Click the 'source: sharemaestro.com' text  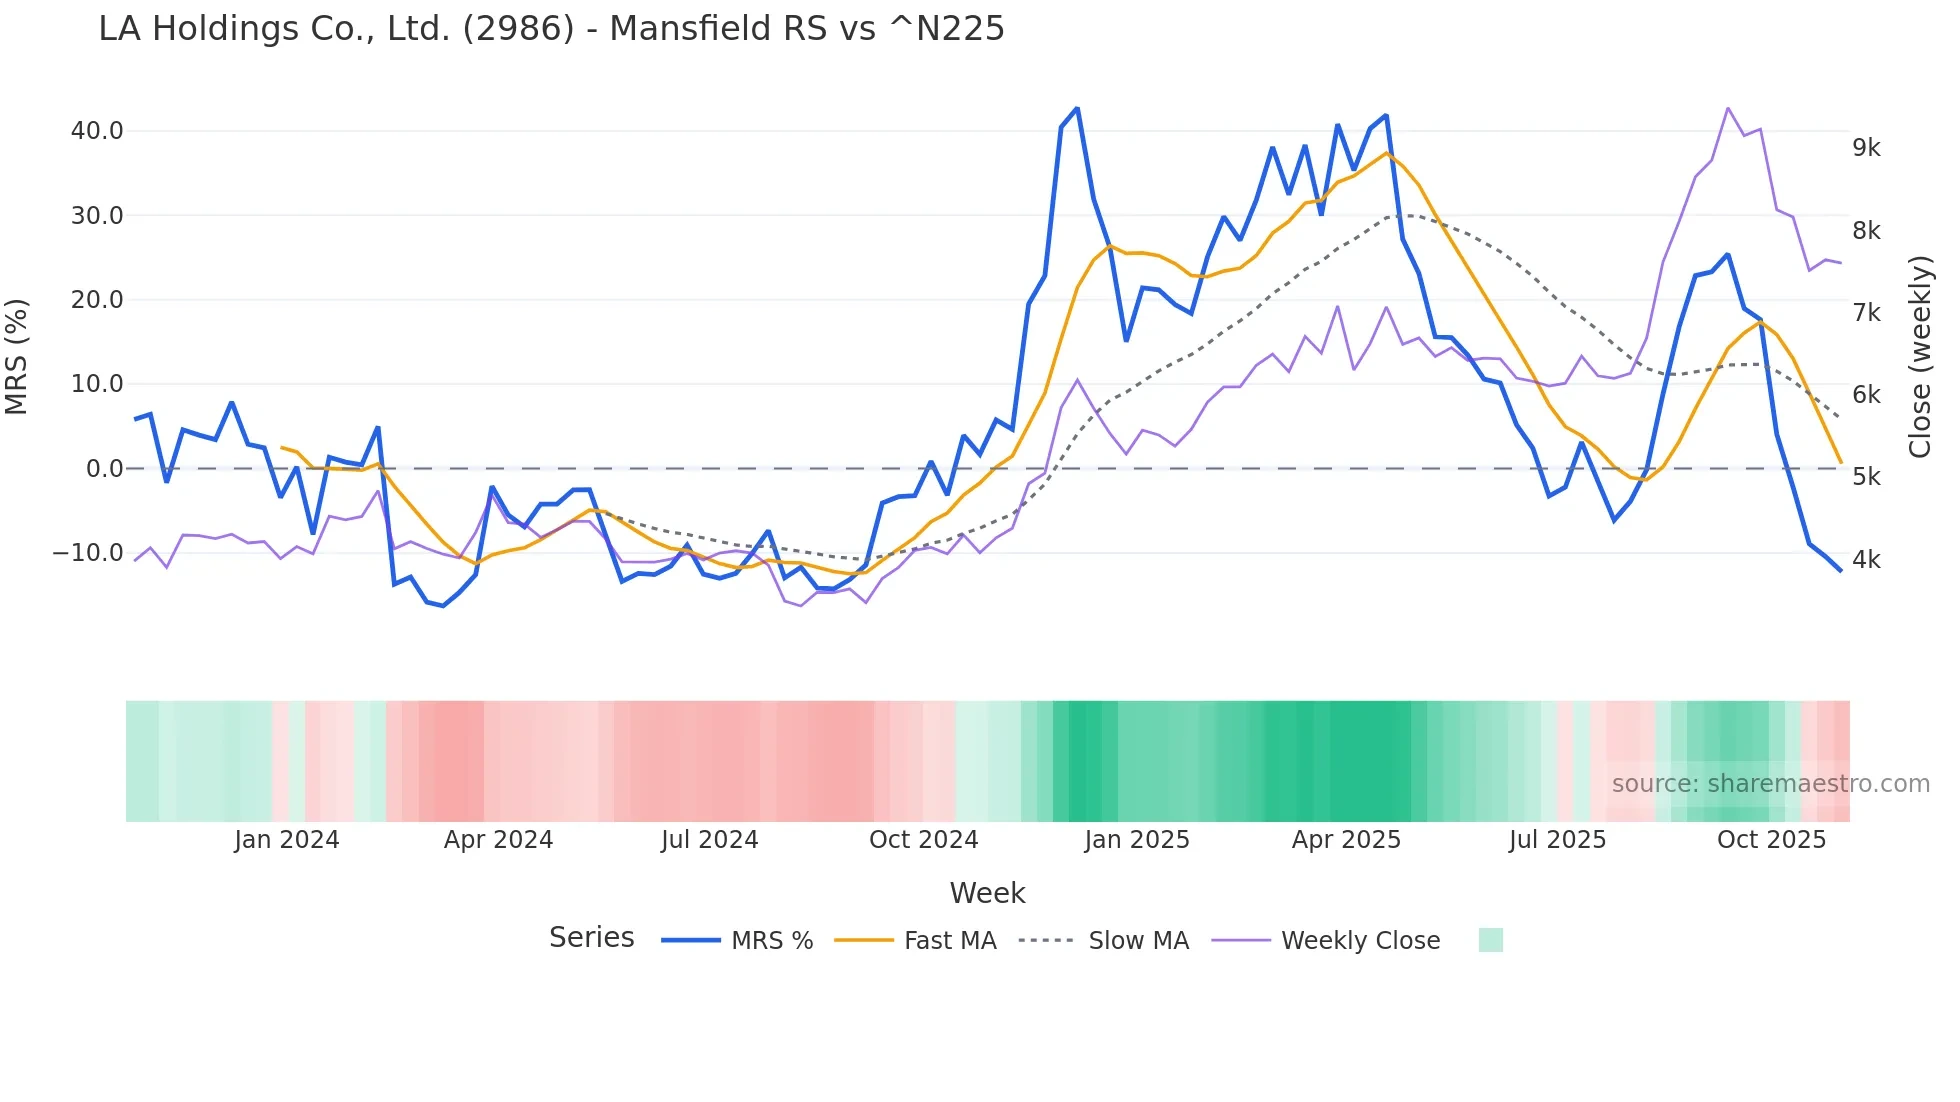(1771, 784)
